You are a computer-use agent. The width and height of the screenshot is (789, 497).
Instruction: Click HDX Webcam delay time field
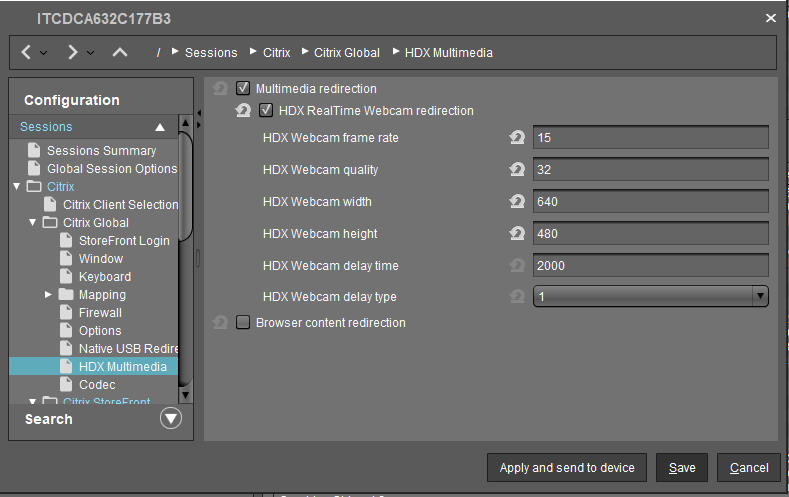pos(650,265)
